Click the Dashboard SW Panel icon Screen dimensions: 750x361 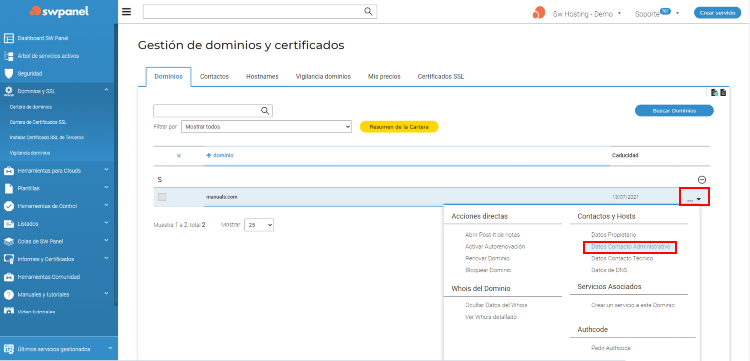pyautogui.click(x=8, y=38)
